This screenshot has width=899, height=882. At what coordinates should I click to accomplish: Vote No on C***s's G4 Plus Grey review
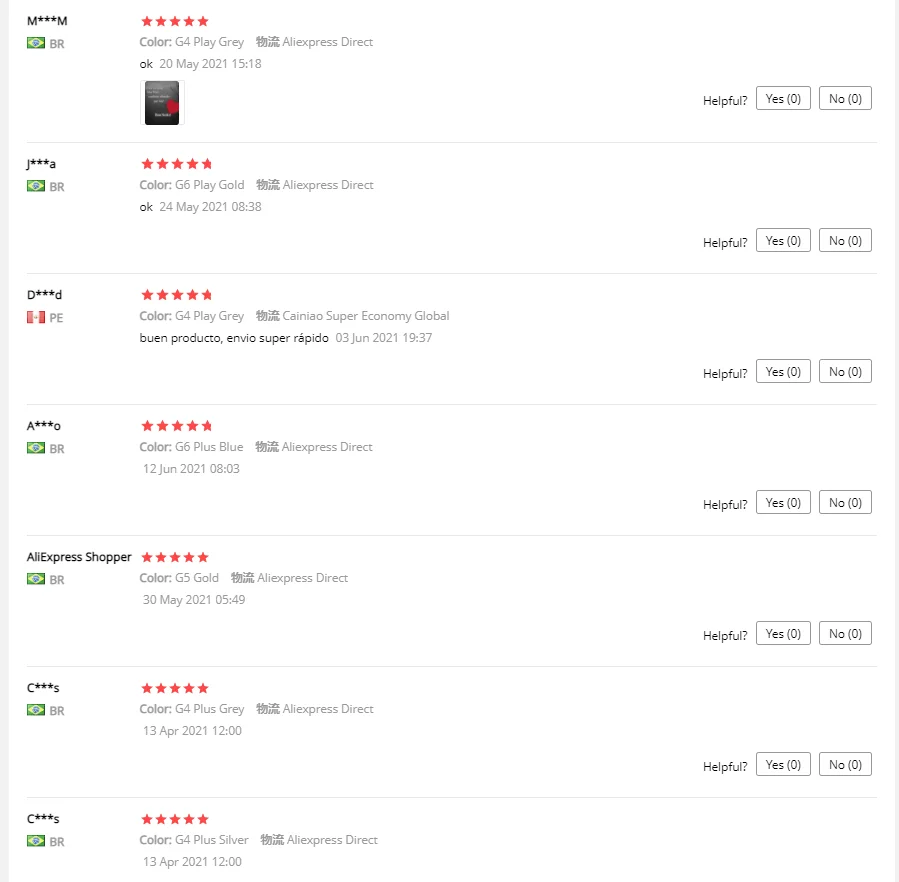pyautogui.click(x=845, y=764)
